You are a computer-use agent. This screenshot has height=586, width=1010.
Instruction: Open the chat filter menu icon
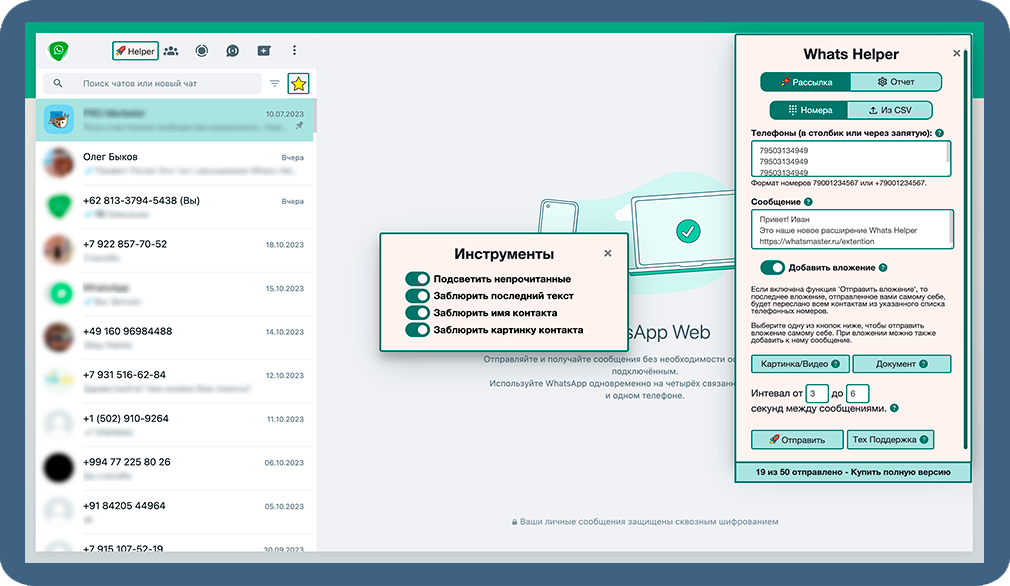(x=275, y=84)
